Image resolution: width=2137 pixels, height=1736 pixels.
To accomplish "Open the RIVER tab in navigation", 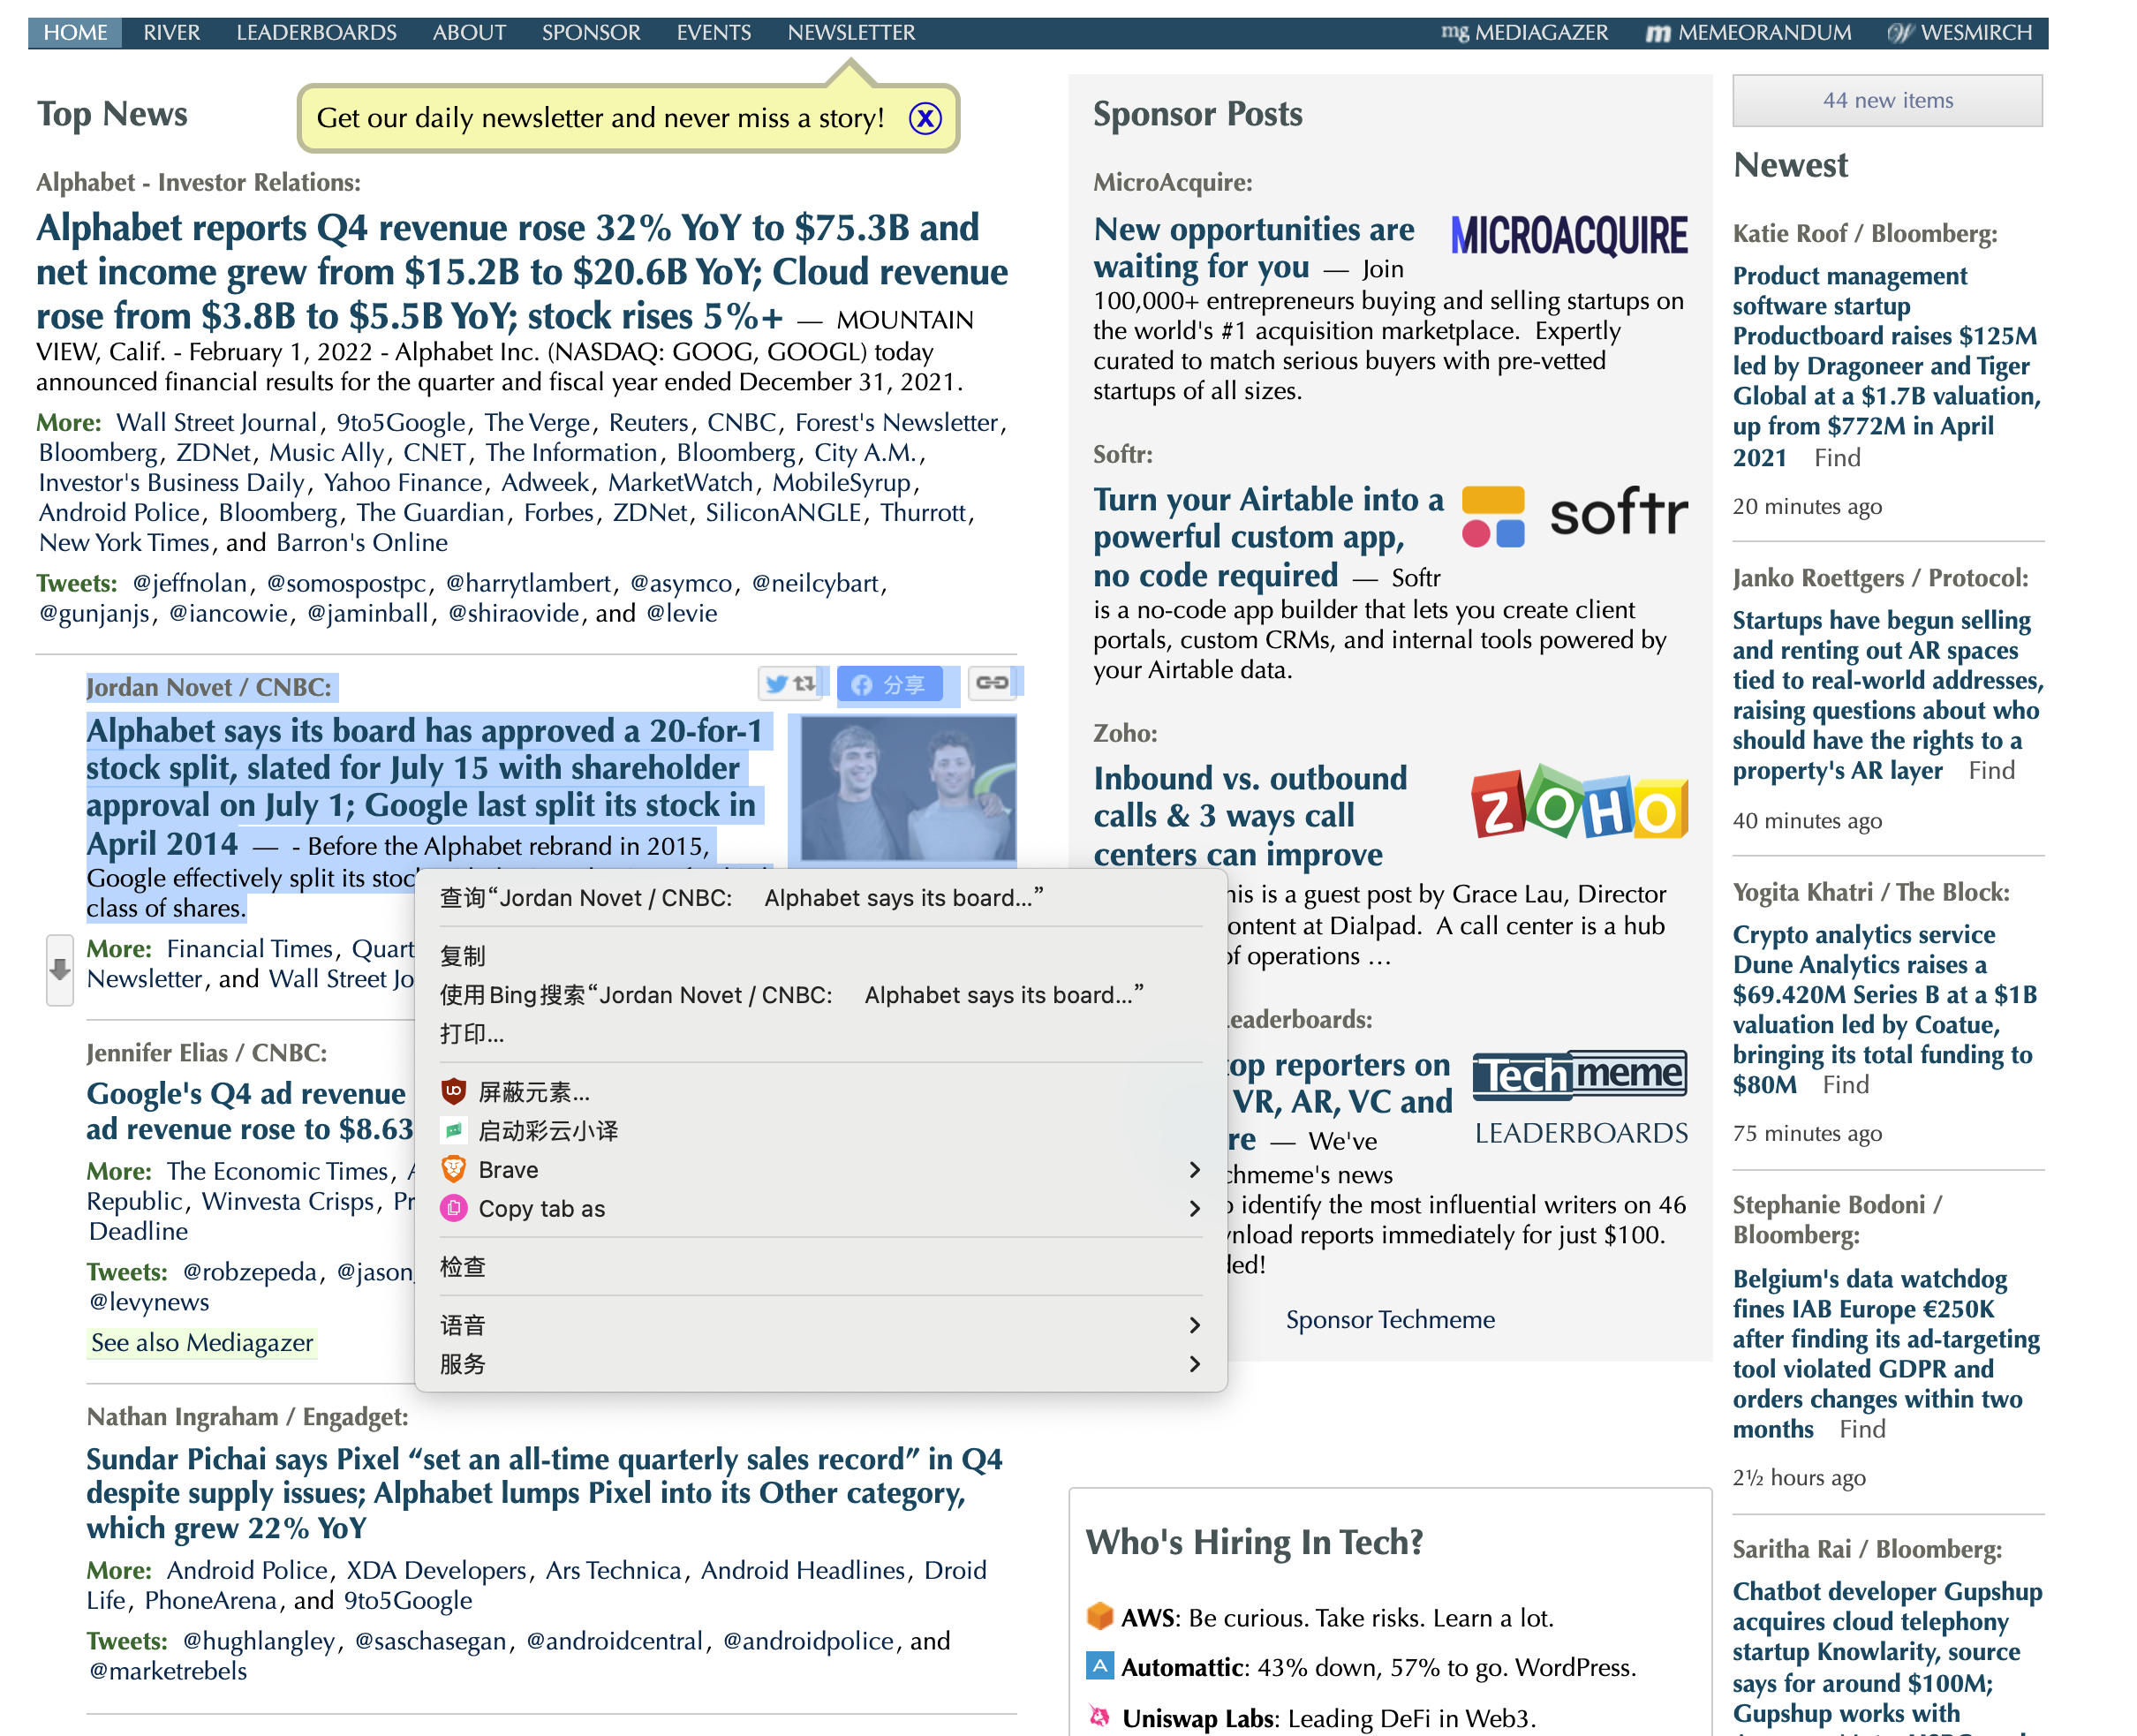I will pos(171,33).
